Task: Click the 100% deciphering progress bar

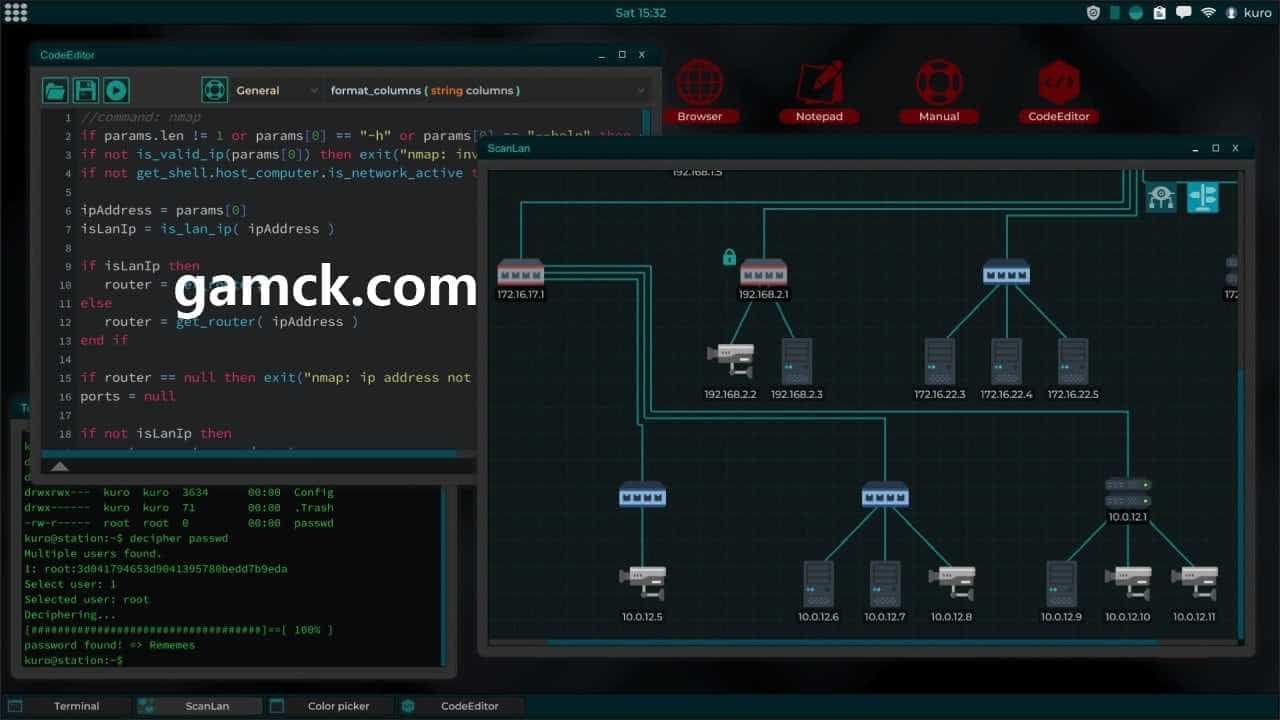Action: pos(178,630)
